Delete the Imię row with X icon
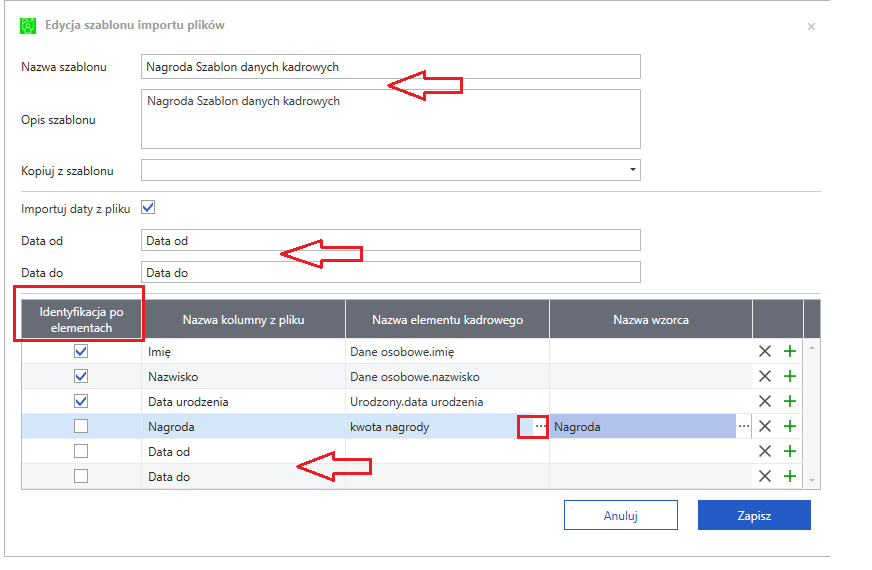 pyautogui.click(x=765, y=351)
